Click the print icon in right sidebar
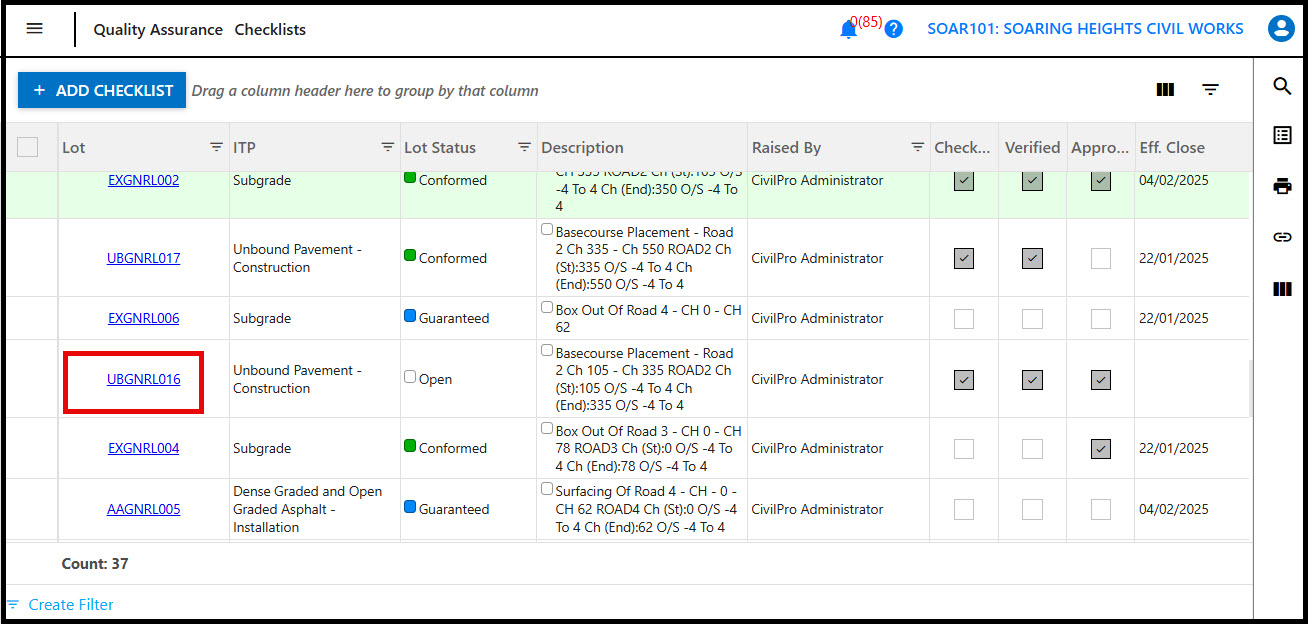 [1282, 186]
